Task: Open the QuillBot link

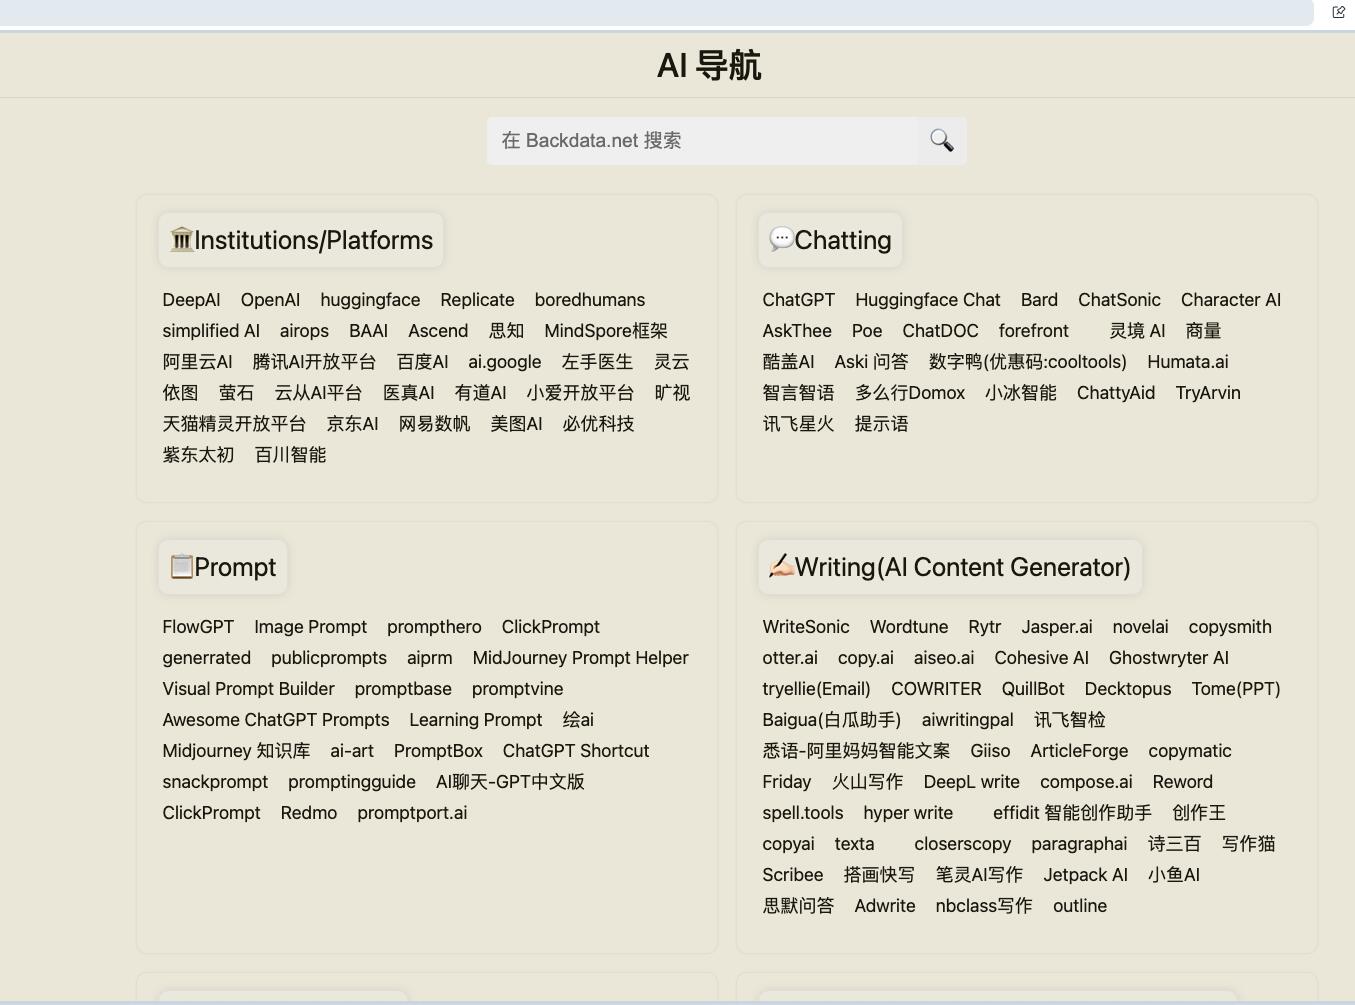Action: (x=1032, y=689)
